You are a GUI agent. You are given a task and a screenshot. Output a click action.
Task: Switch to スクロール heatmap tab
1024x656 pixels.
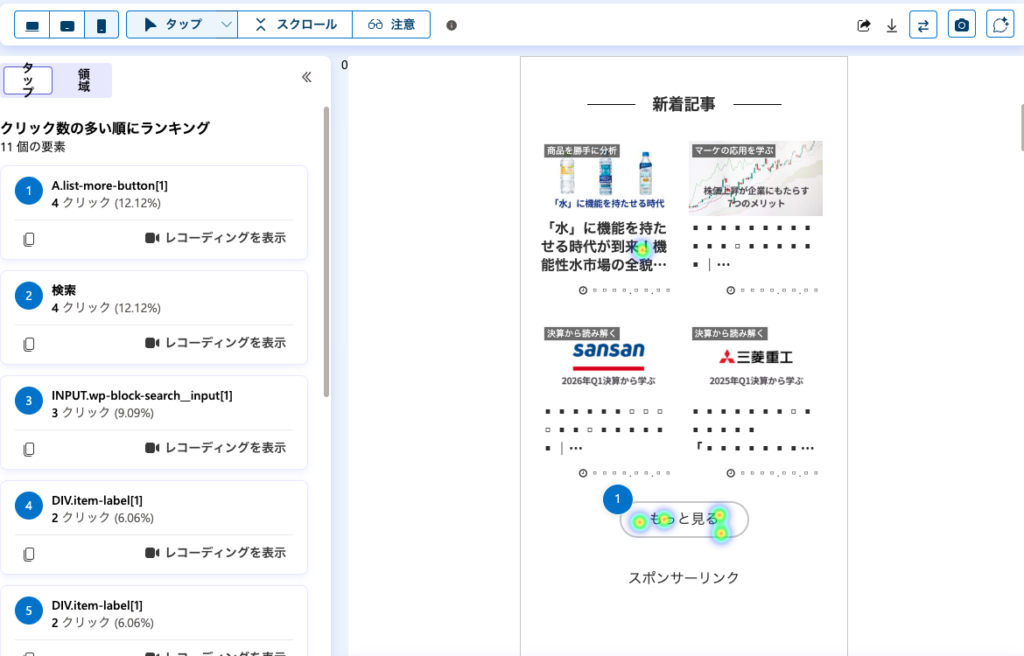(295, 25)
